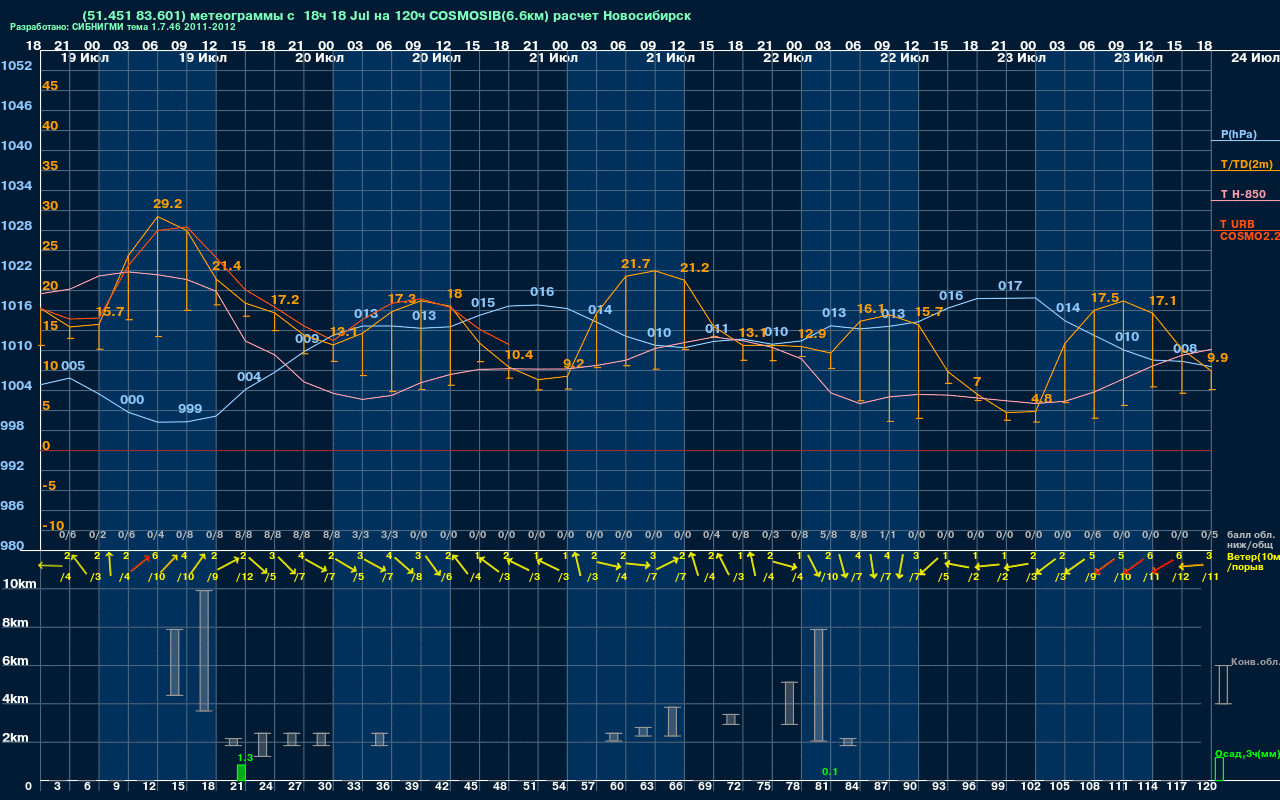Click the 17.1 temperature label
Screen dimensions: 1280x800
(x=1163, y=301)
